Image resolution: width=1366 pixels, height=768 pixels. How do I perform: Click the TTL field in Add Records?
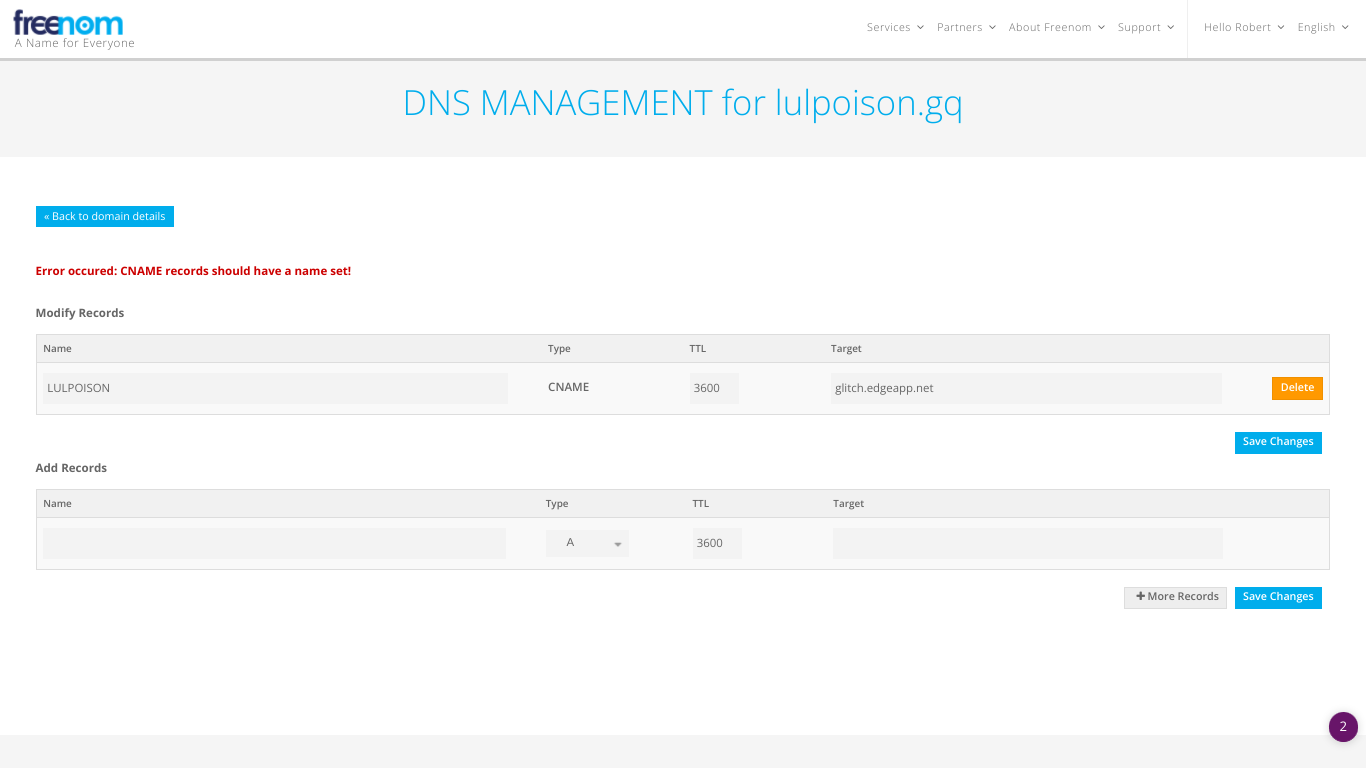pyautogui.click(x=717, y=543)
